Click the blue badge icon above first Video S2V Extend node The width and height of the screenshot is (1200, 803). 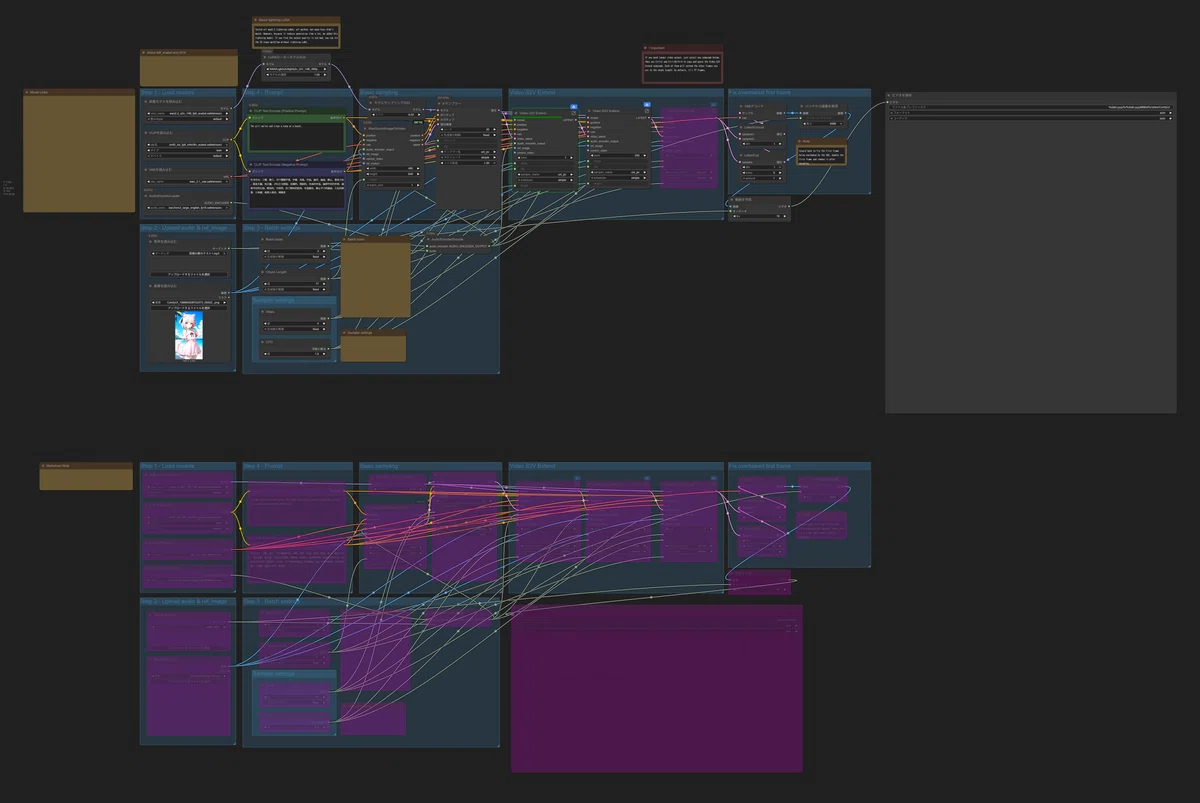tap(574, 106)
